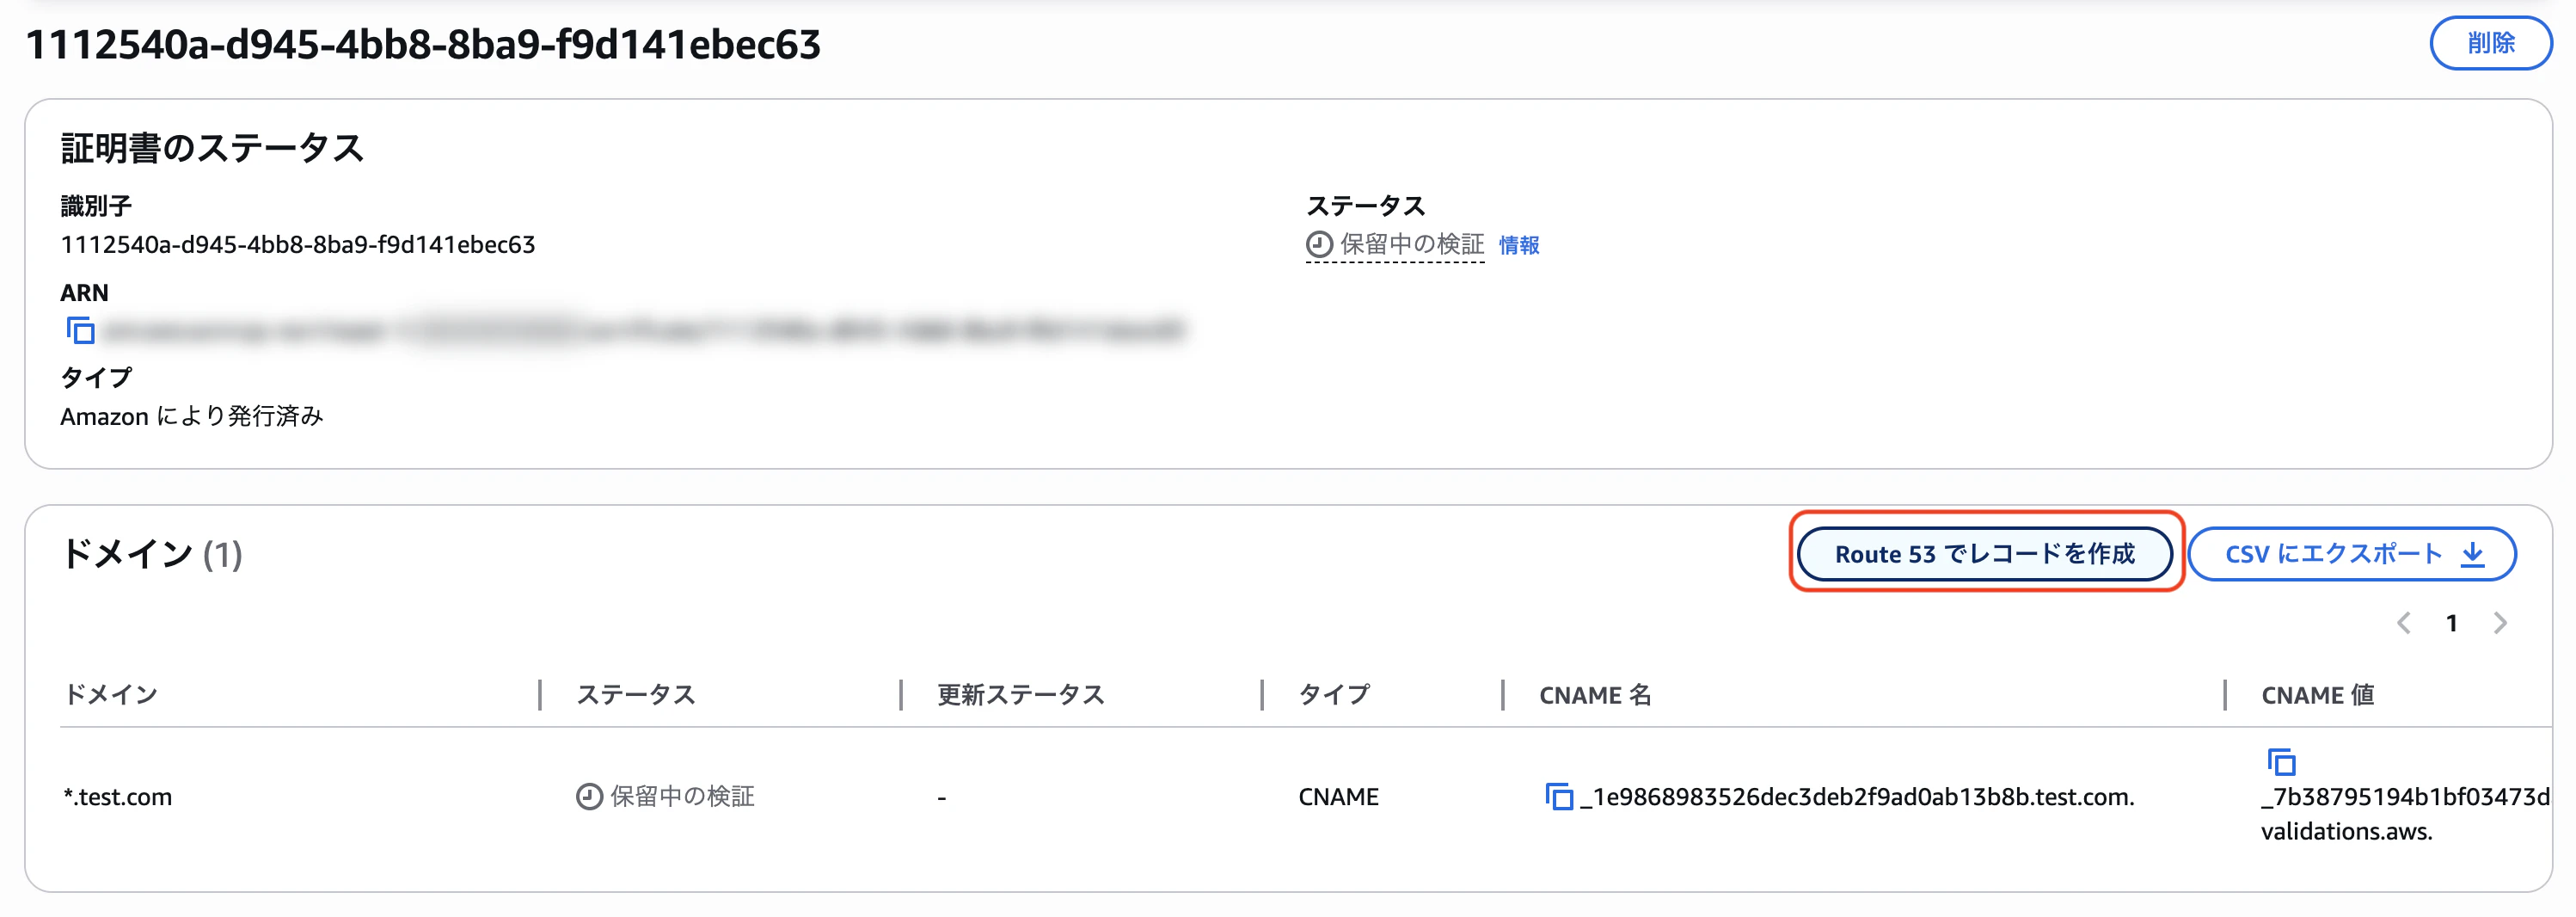Screen dimensions: 2576x917
Task: Click the ドメイン (1) section heading
Action: click(x=152, y=554)
